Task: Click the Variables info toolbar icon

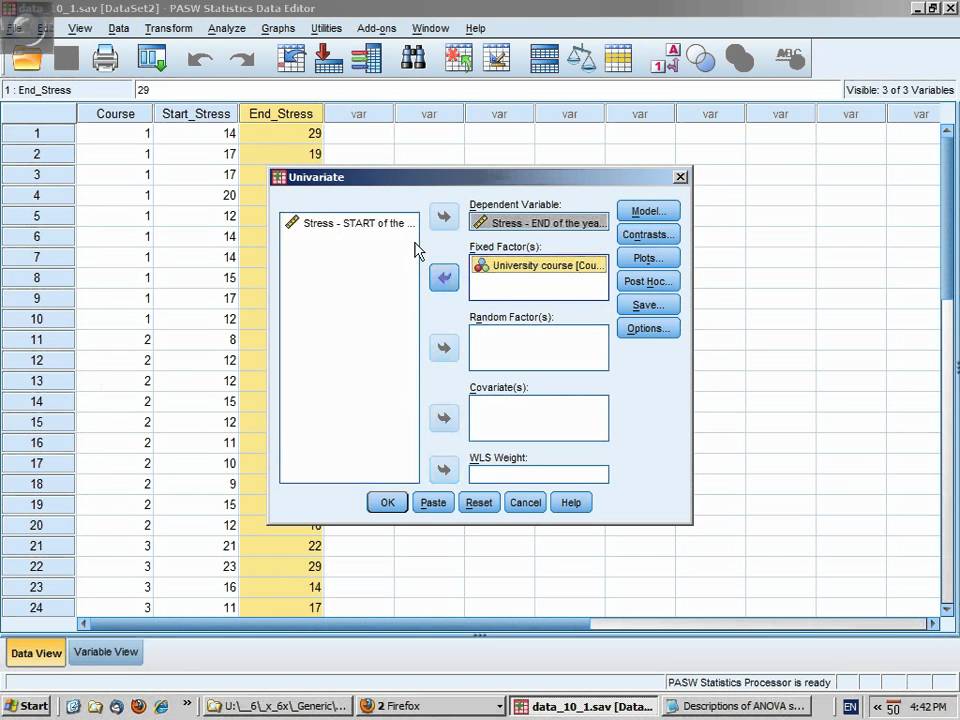Action: click(366, 59)
